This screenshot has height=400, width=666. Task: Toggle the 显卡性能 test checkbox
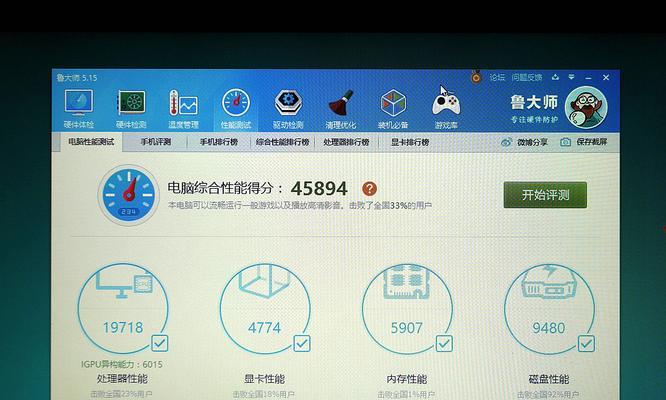(302, 343)
